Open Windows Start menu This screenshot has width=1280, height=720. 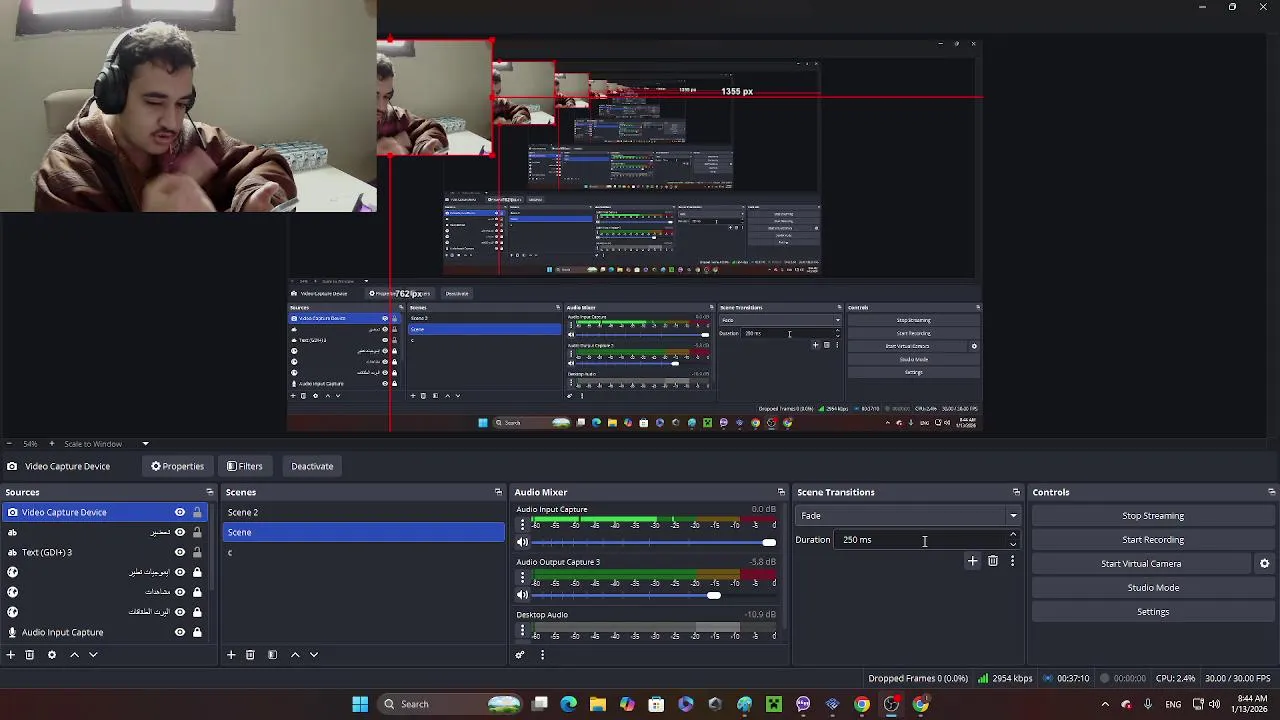[360, 704]
